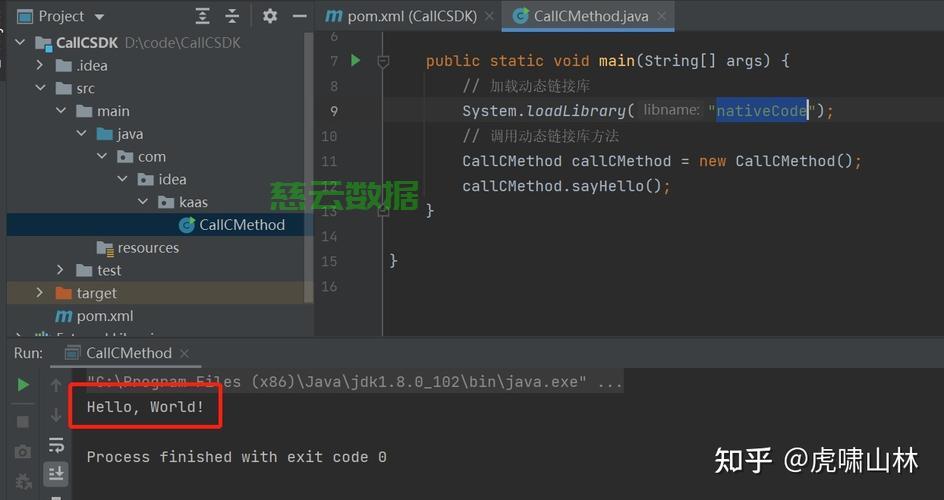Click the Collapse All icon in Project panel

(x=232, y=16)
